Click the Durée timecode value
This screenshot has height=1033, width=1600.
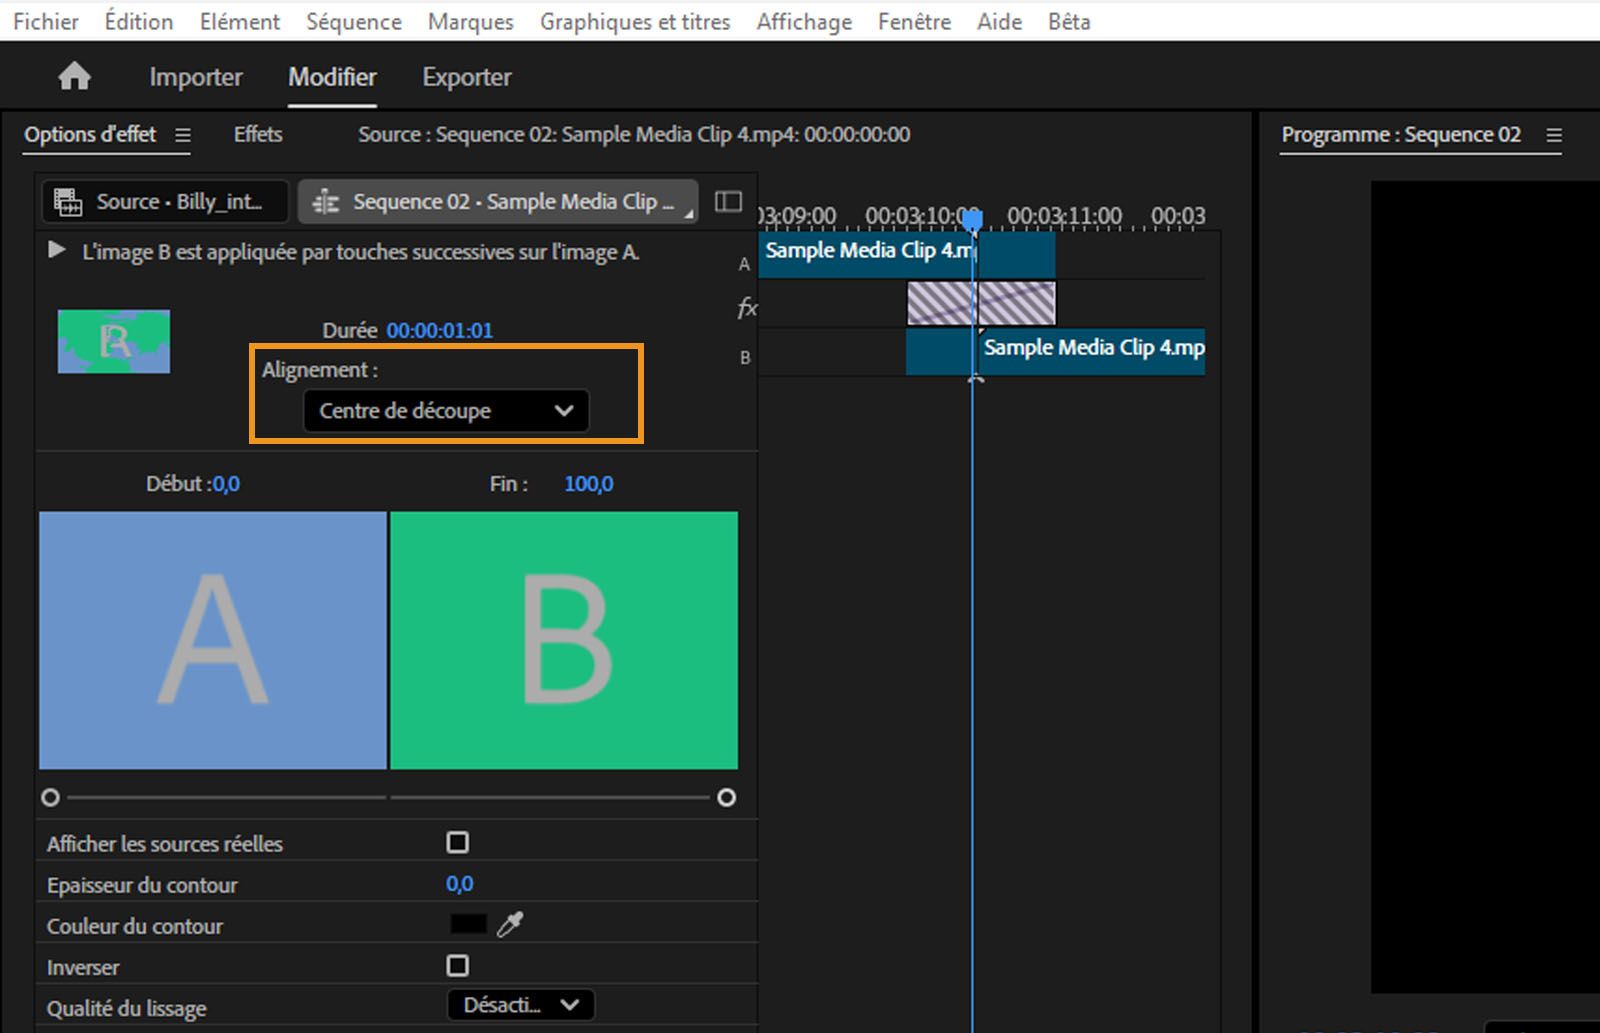point(440,330)
